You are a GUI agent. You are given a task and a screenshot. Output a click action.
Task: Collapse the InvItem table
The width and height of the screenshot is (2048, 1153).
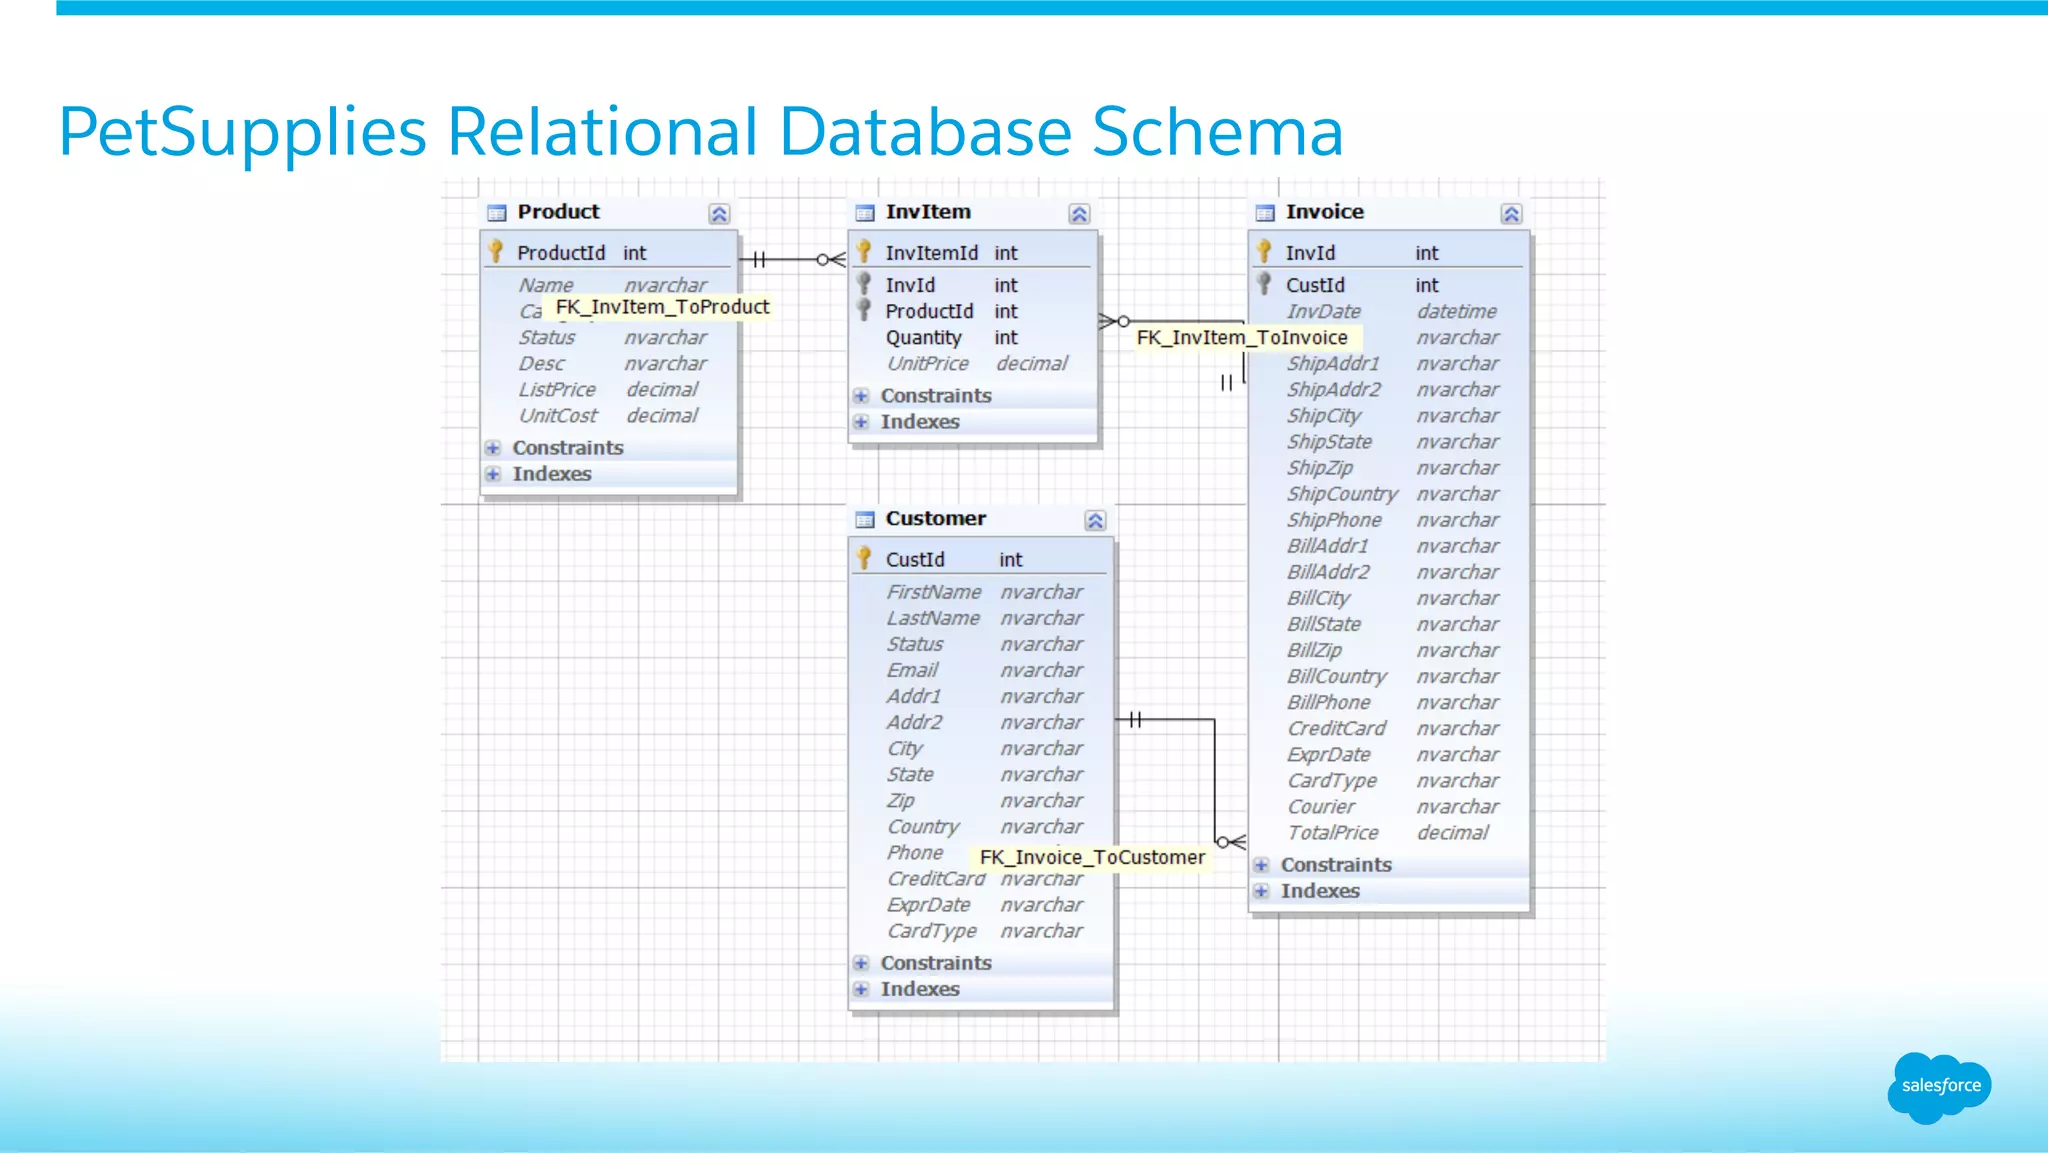(1079, 214)
